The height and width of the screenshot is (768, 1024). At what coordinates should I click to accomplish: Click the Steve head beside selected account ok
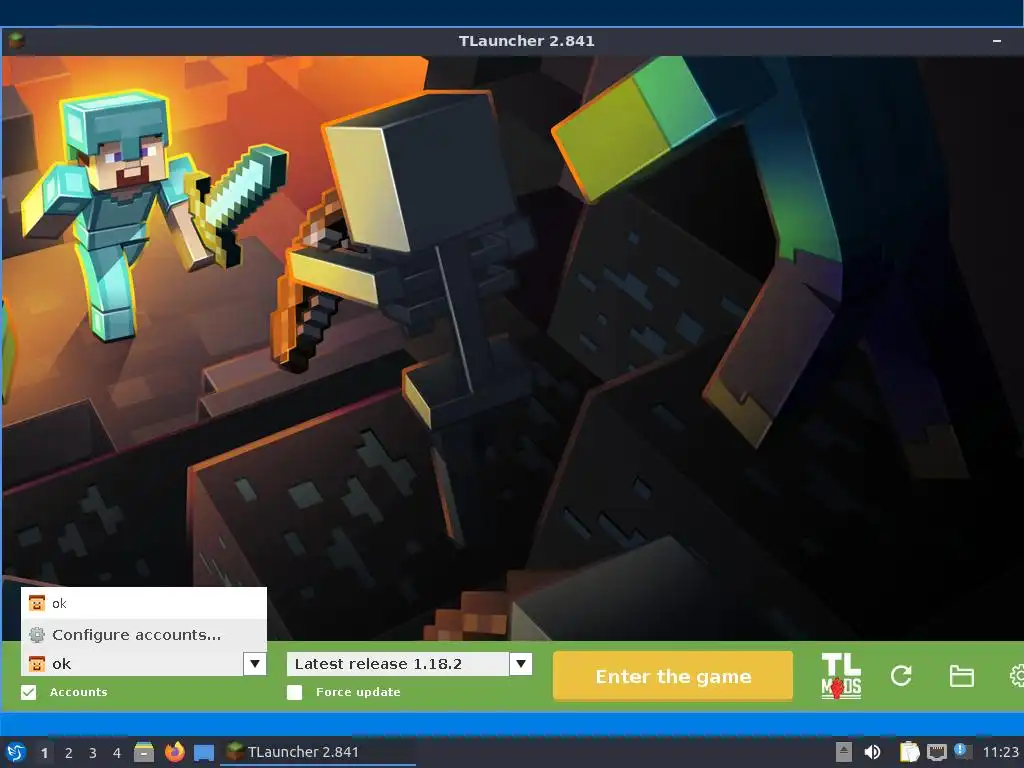(37, 664)
